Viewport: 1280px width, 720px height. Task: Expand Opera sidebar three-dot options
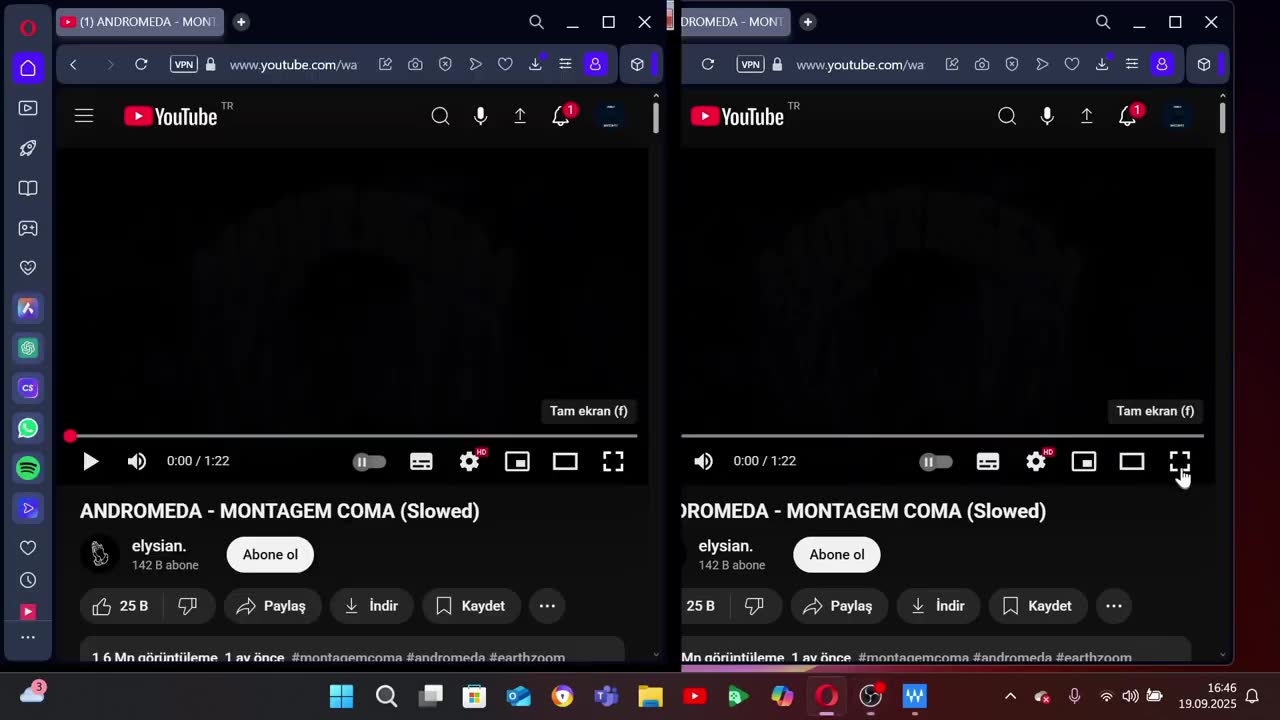28,637
